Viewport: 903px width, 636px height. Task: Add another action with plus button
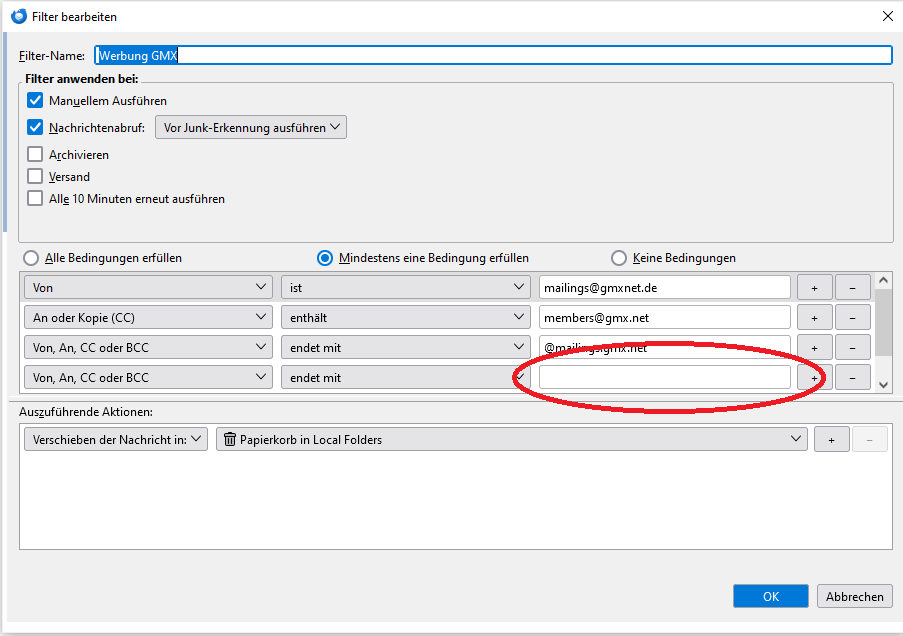[x=831, y=440]
